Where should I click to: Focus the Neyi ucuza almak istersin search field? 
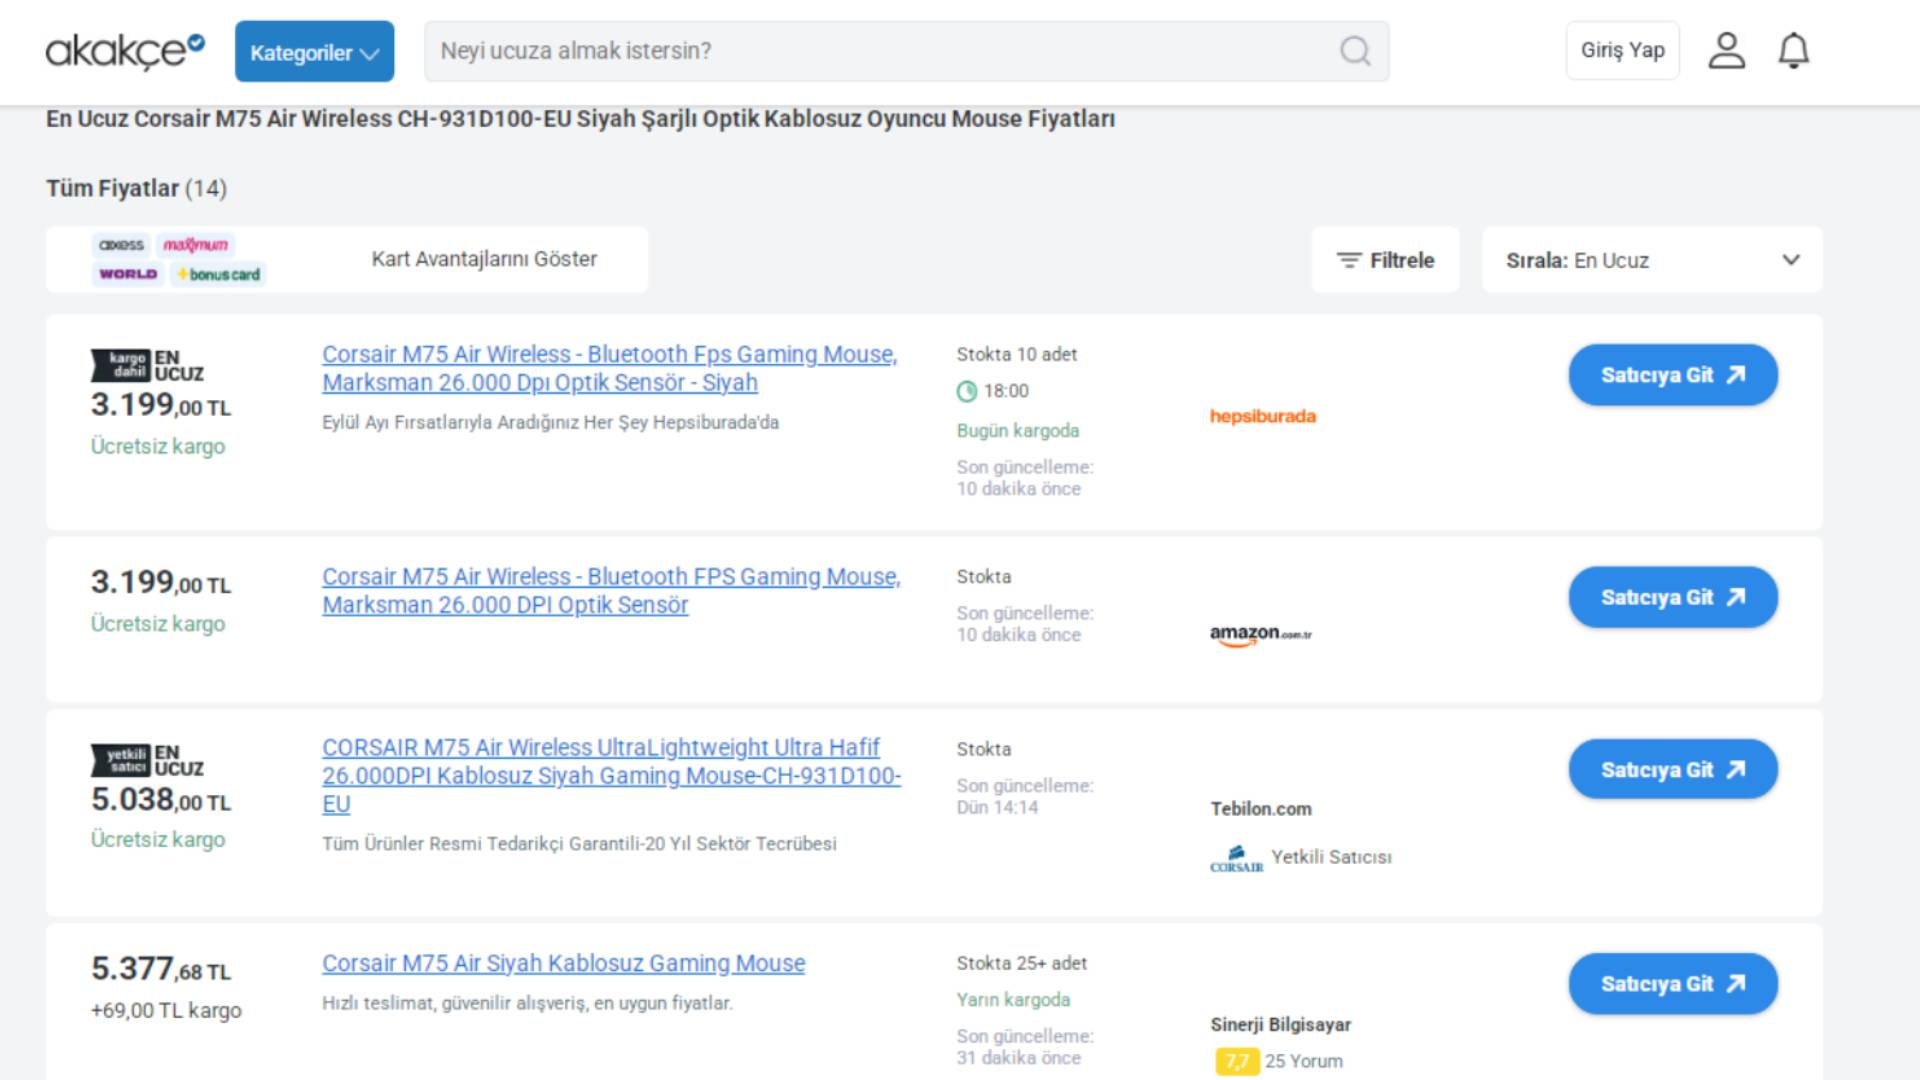click(x=880, y=51)
